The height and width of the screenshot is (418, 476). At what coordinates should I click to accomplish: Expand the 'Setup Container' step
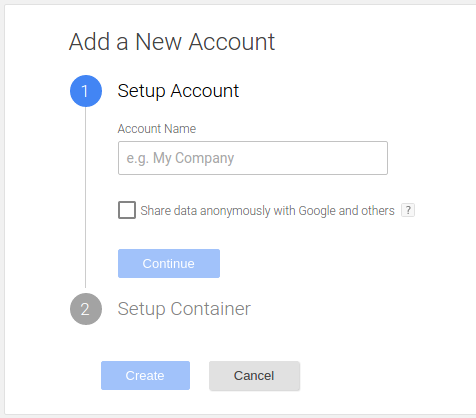tap(184, 309)
